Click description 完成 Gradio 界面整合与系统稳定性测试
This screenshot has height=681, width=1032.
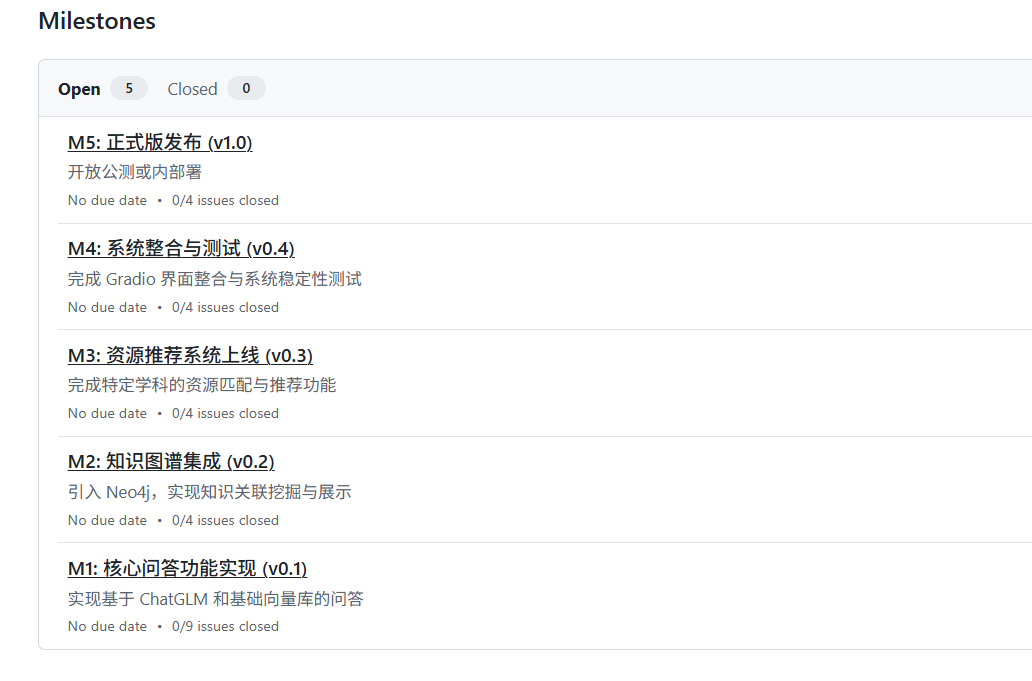(x=215, y=279)
